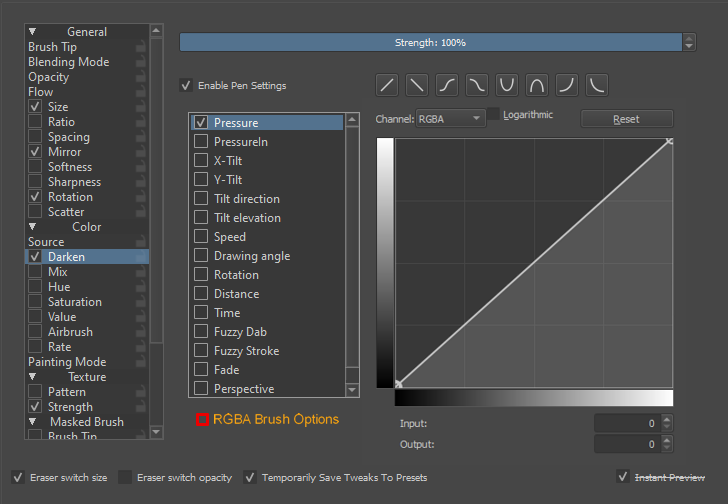Select Blending Mode in the options list
Viewport: 728px width, 504px height.
click(x=68, y=62)
